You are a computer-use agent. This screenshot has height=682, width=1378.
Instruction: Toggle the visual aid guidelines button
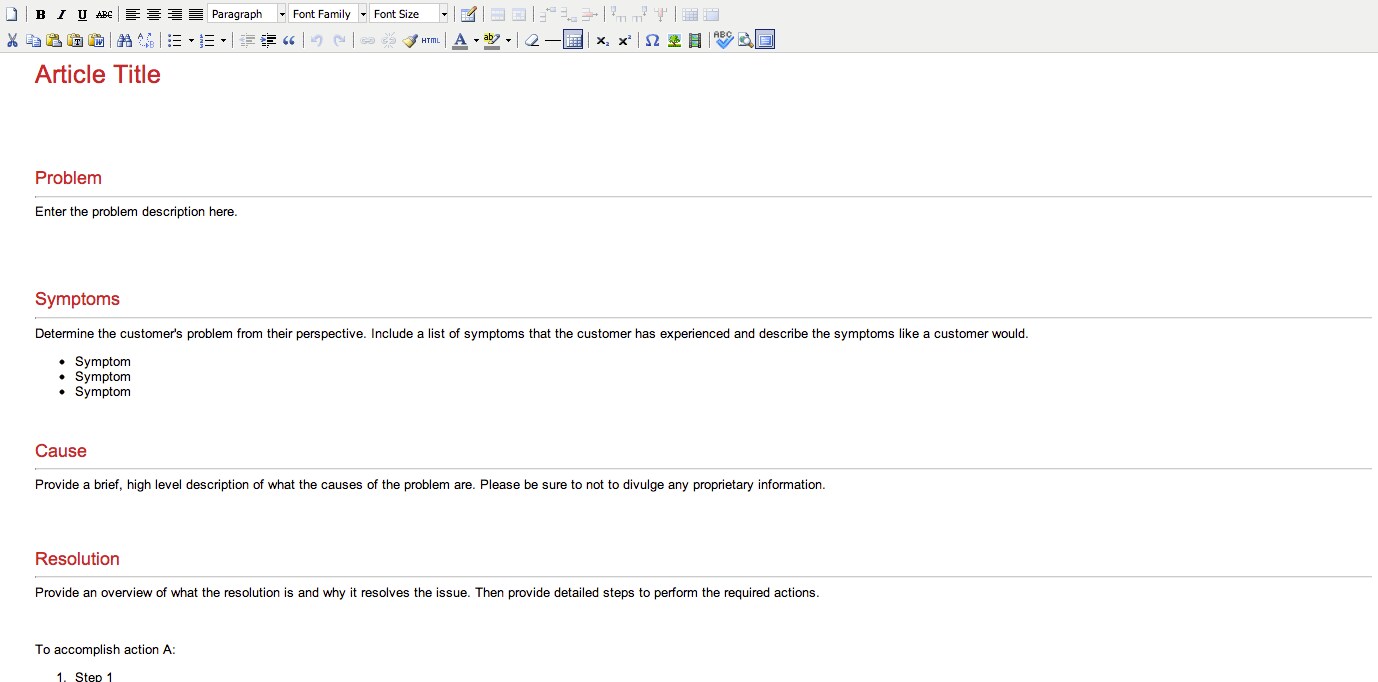(x=573, y=40)
